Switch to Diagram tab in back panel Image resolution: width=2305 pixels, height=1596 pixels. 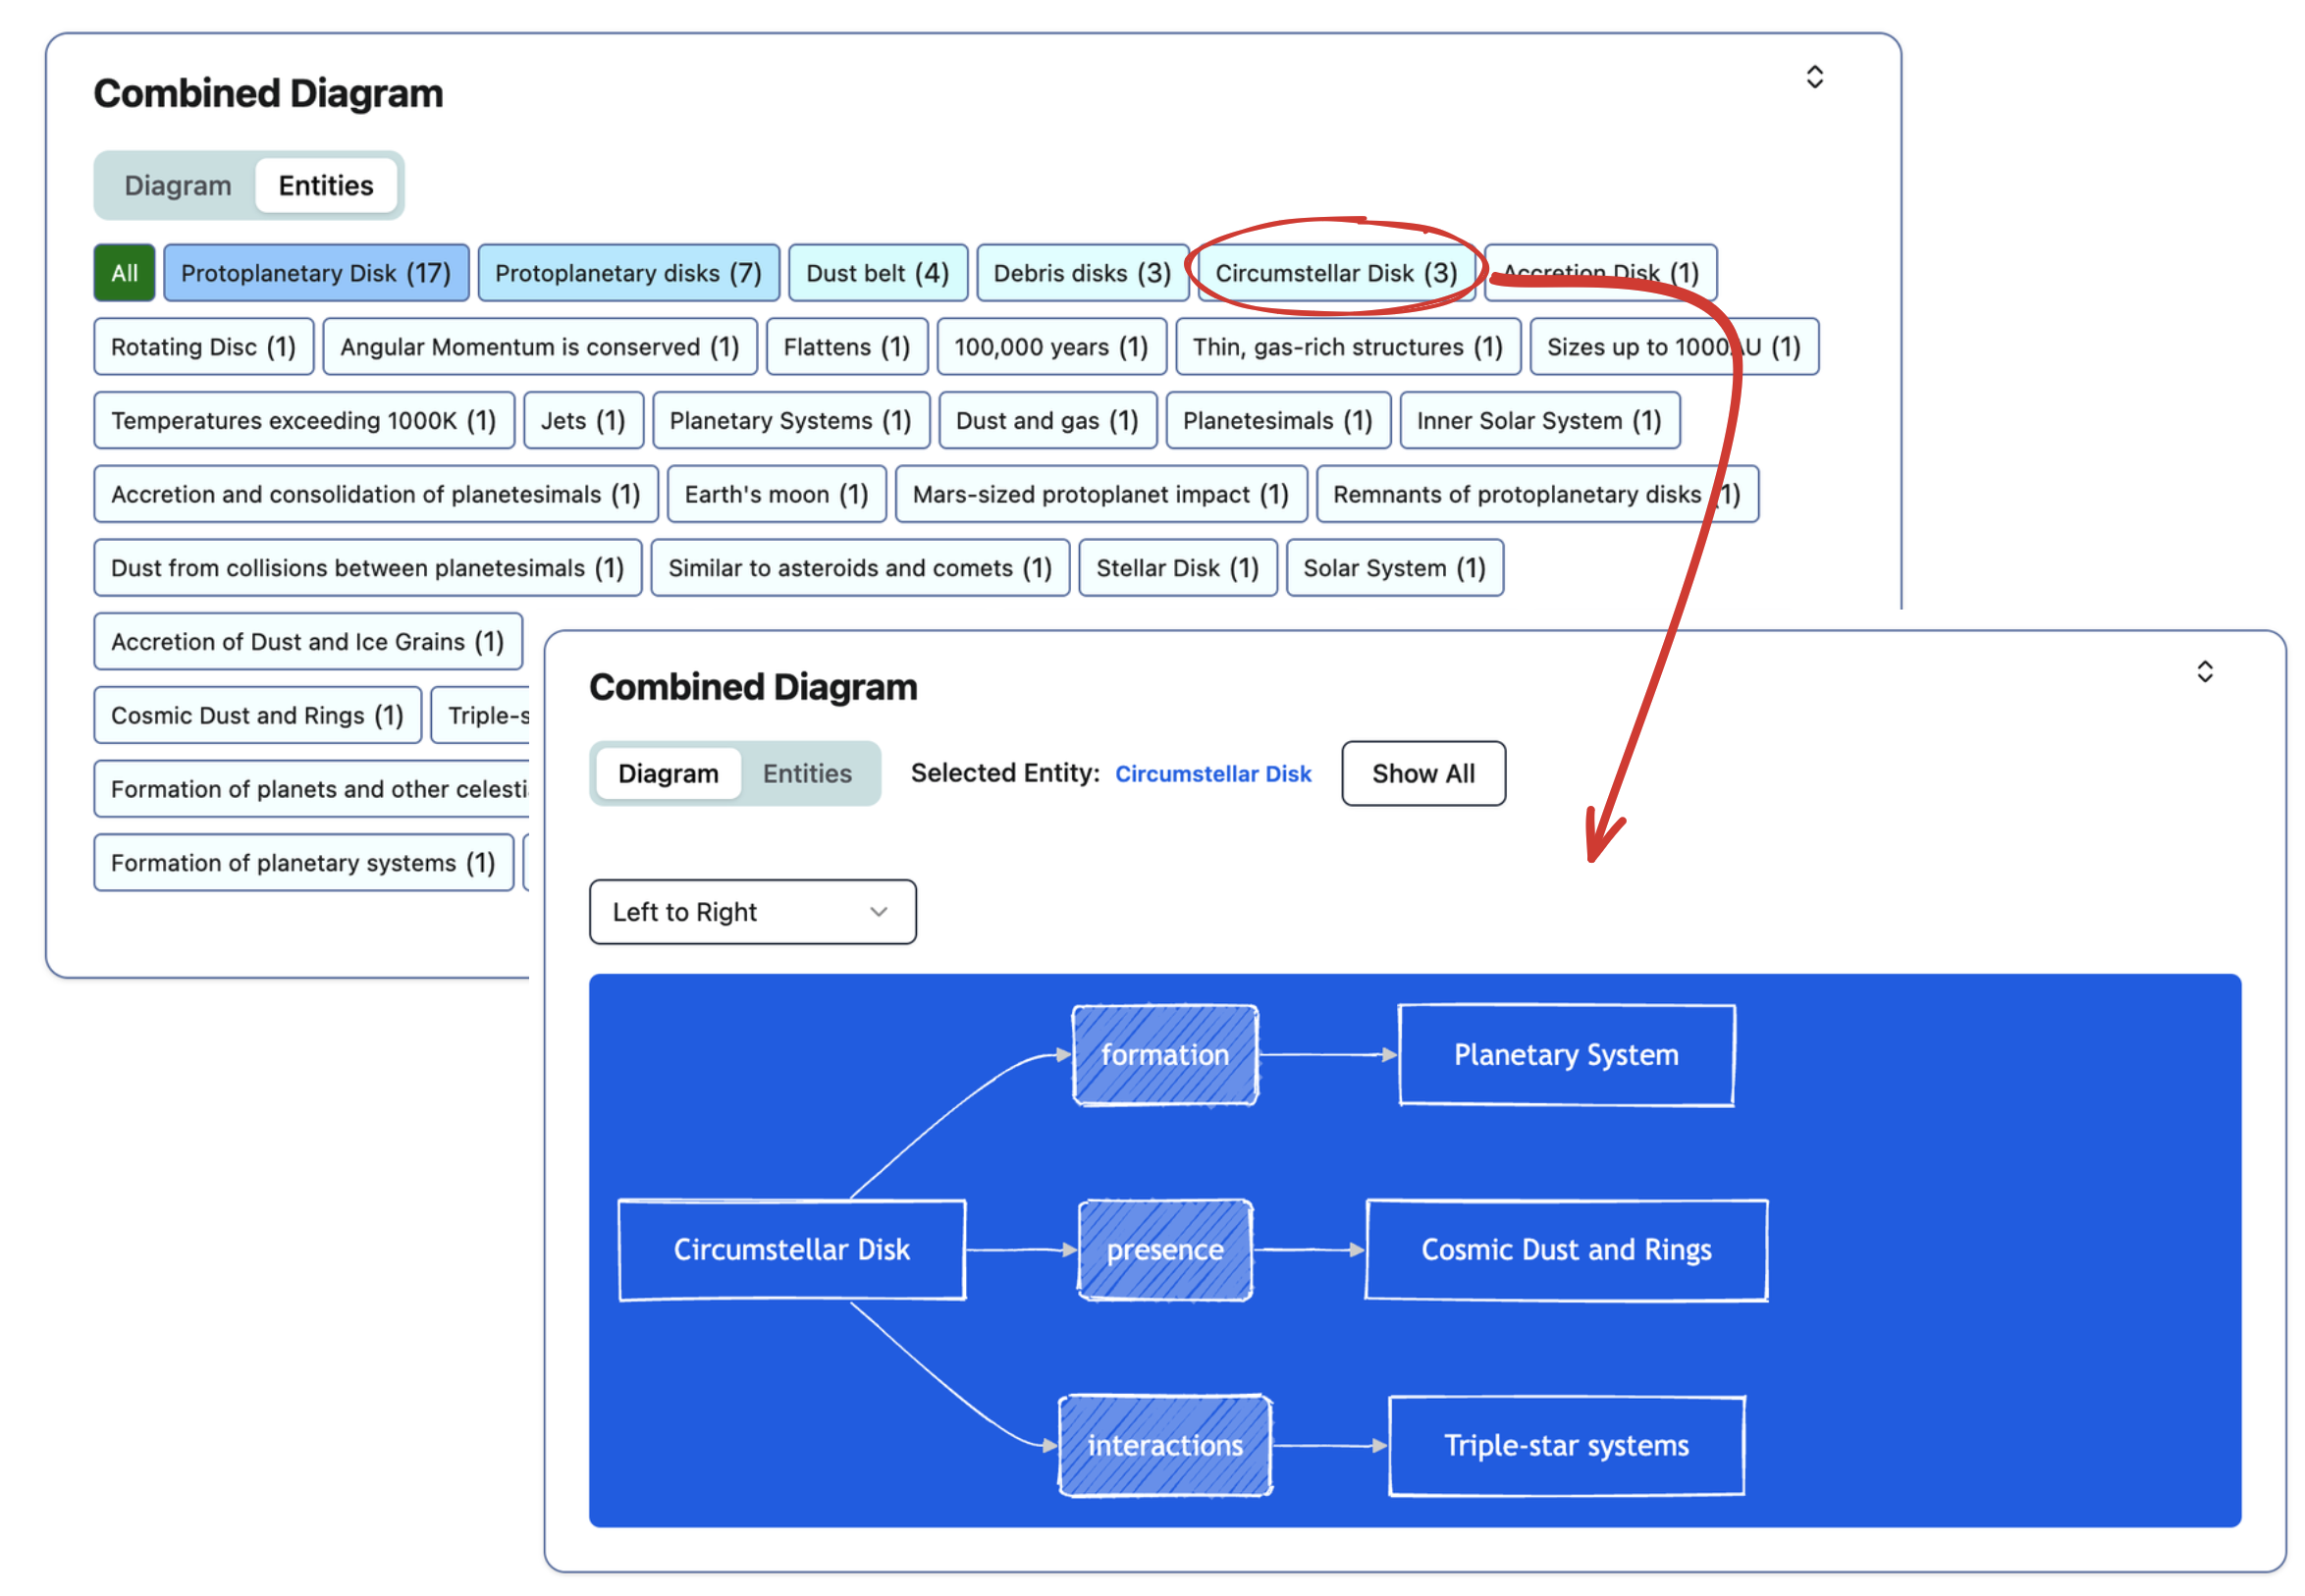178,185
